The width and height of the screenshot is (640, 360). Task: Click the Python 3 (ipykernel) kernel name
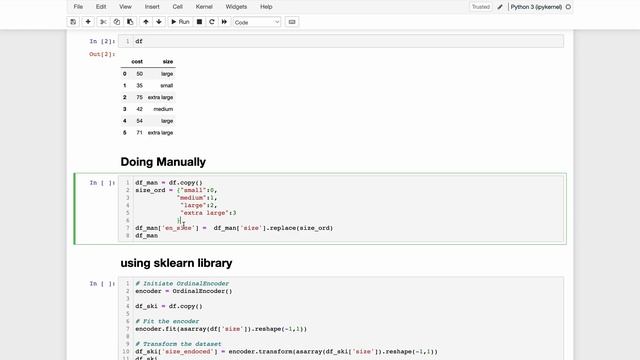click(536, 7)
